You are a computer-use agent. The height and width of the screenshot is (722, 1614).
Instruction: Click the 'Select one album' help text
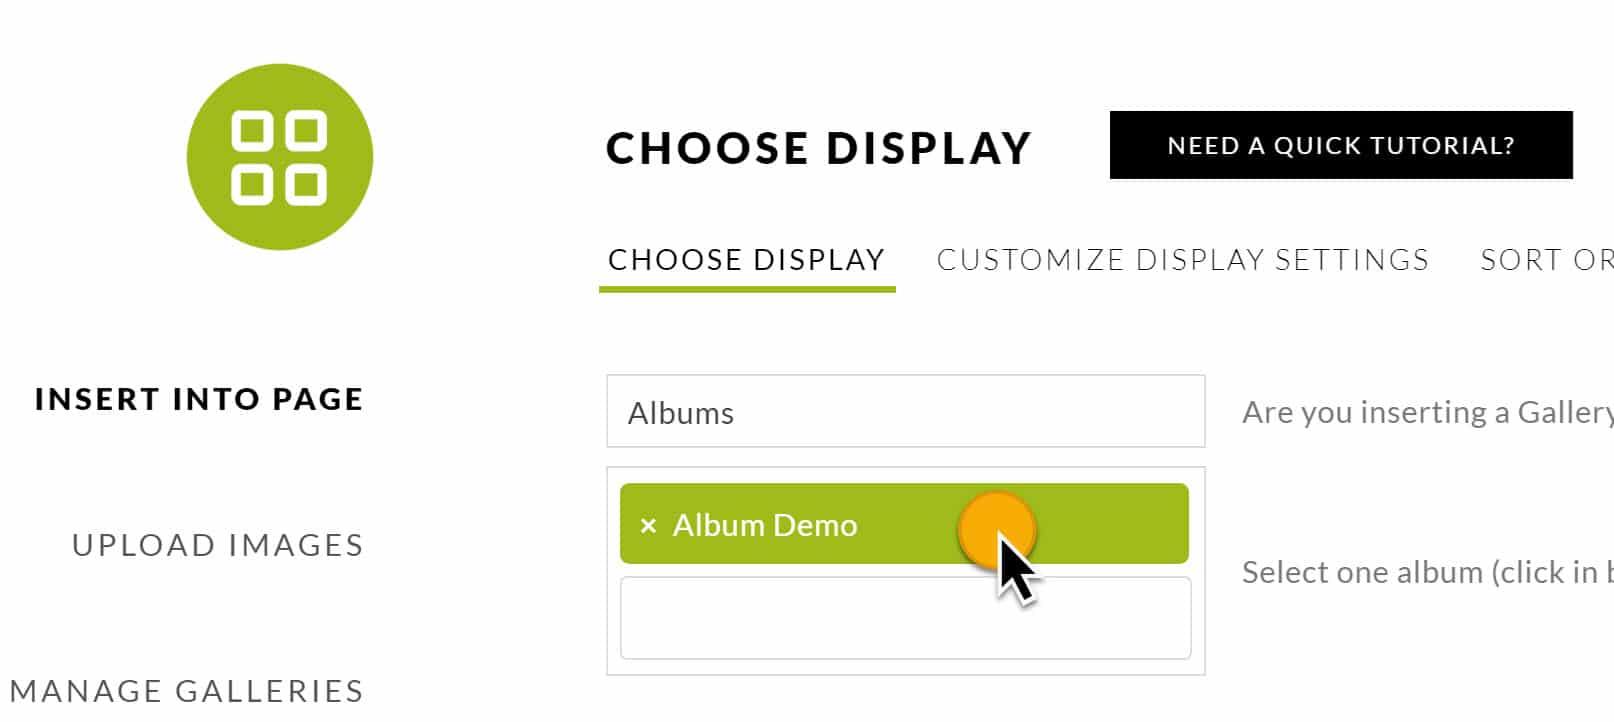[x=1428, y=572]
